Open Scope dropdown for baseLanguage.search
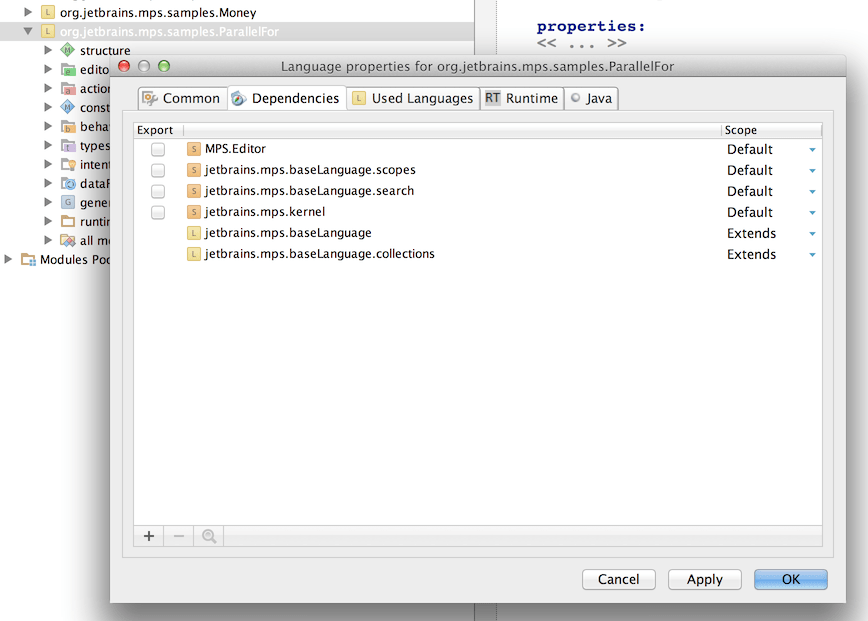 pos(812,192)
